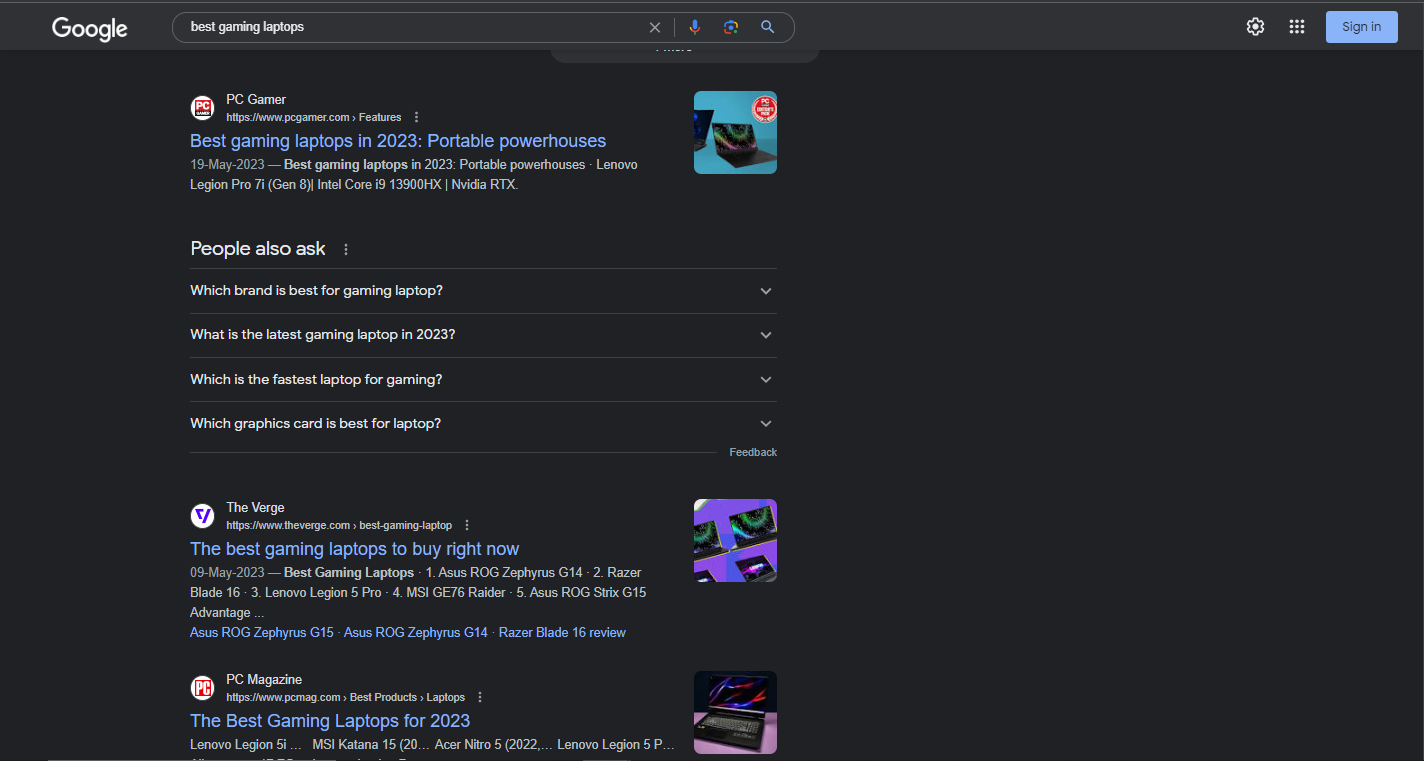Click the PC Magazine site name
The height and width of the screenshot is (761, 1424).
(x=264, y=680)
